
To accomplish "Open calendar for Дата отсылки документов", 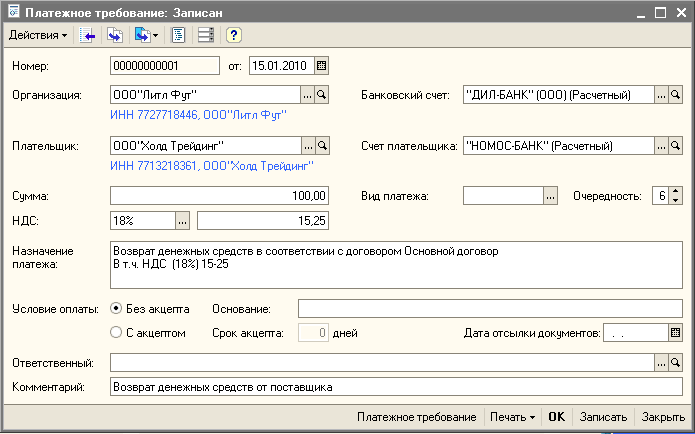I will 675,333.
